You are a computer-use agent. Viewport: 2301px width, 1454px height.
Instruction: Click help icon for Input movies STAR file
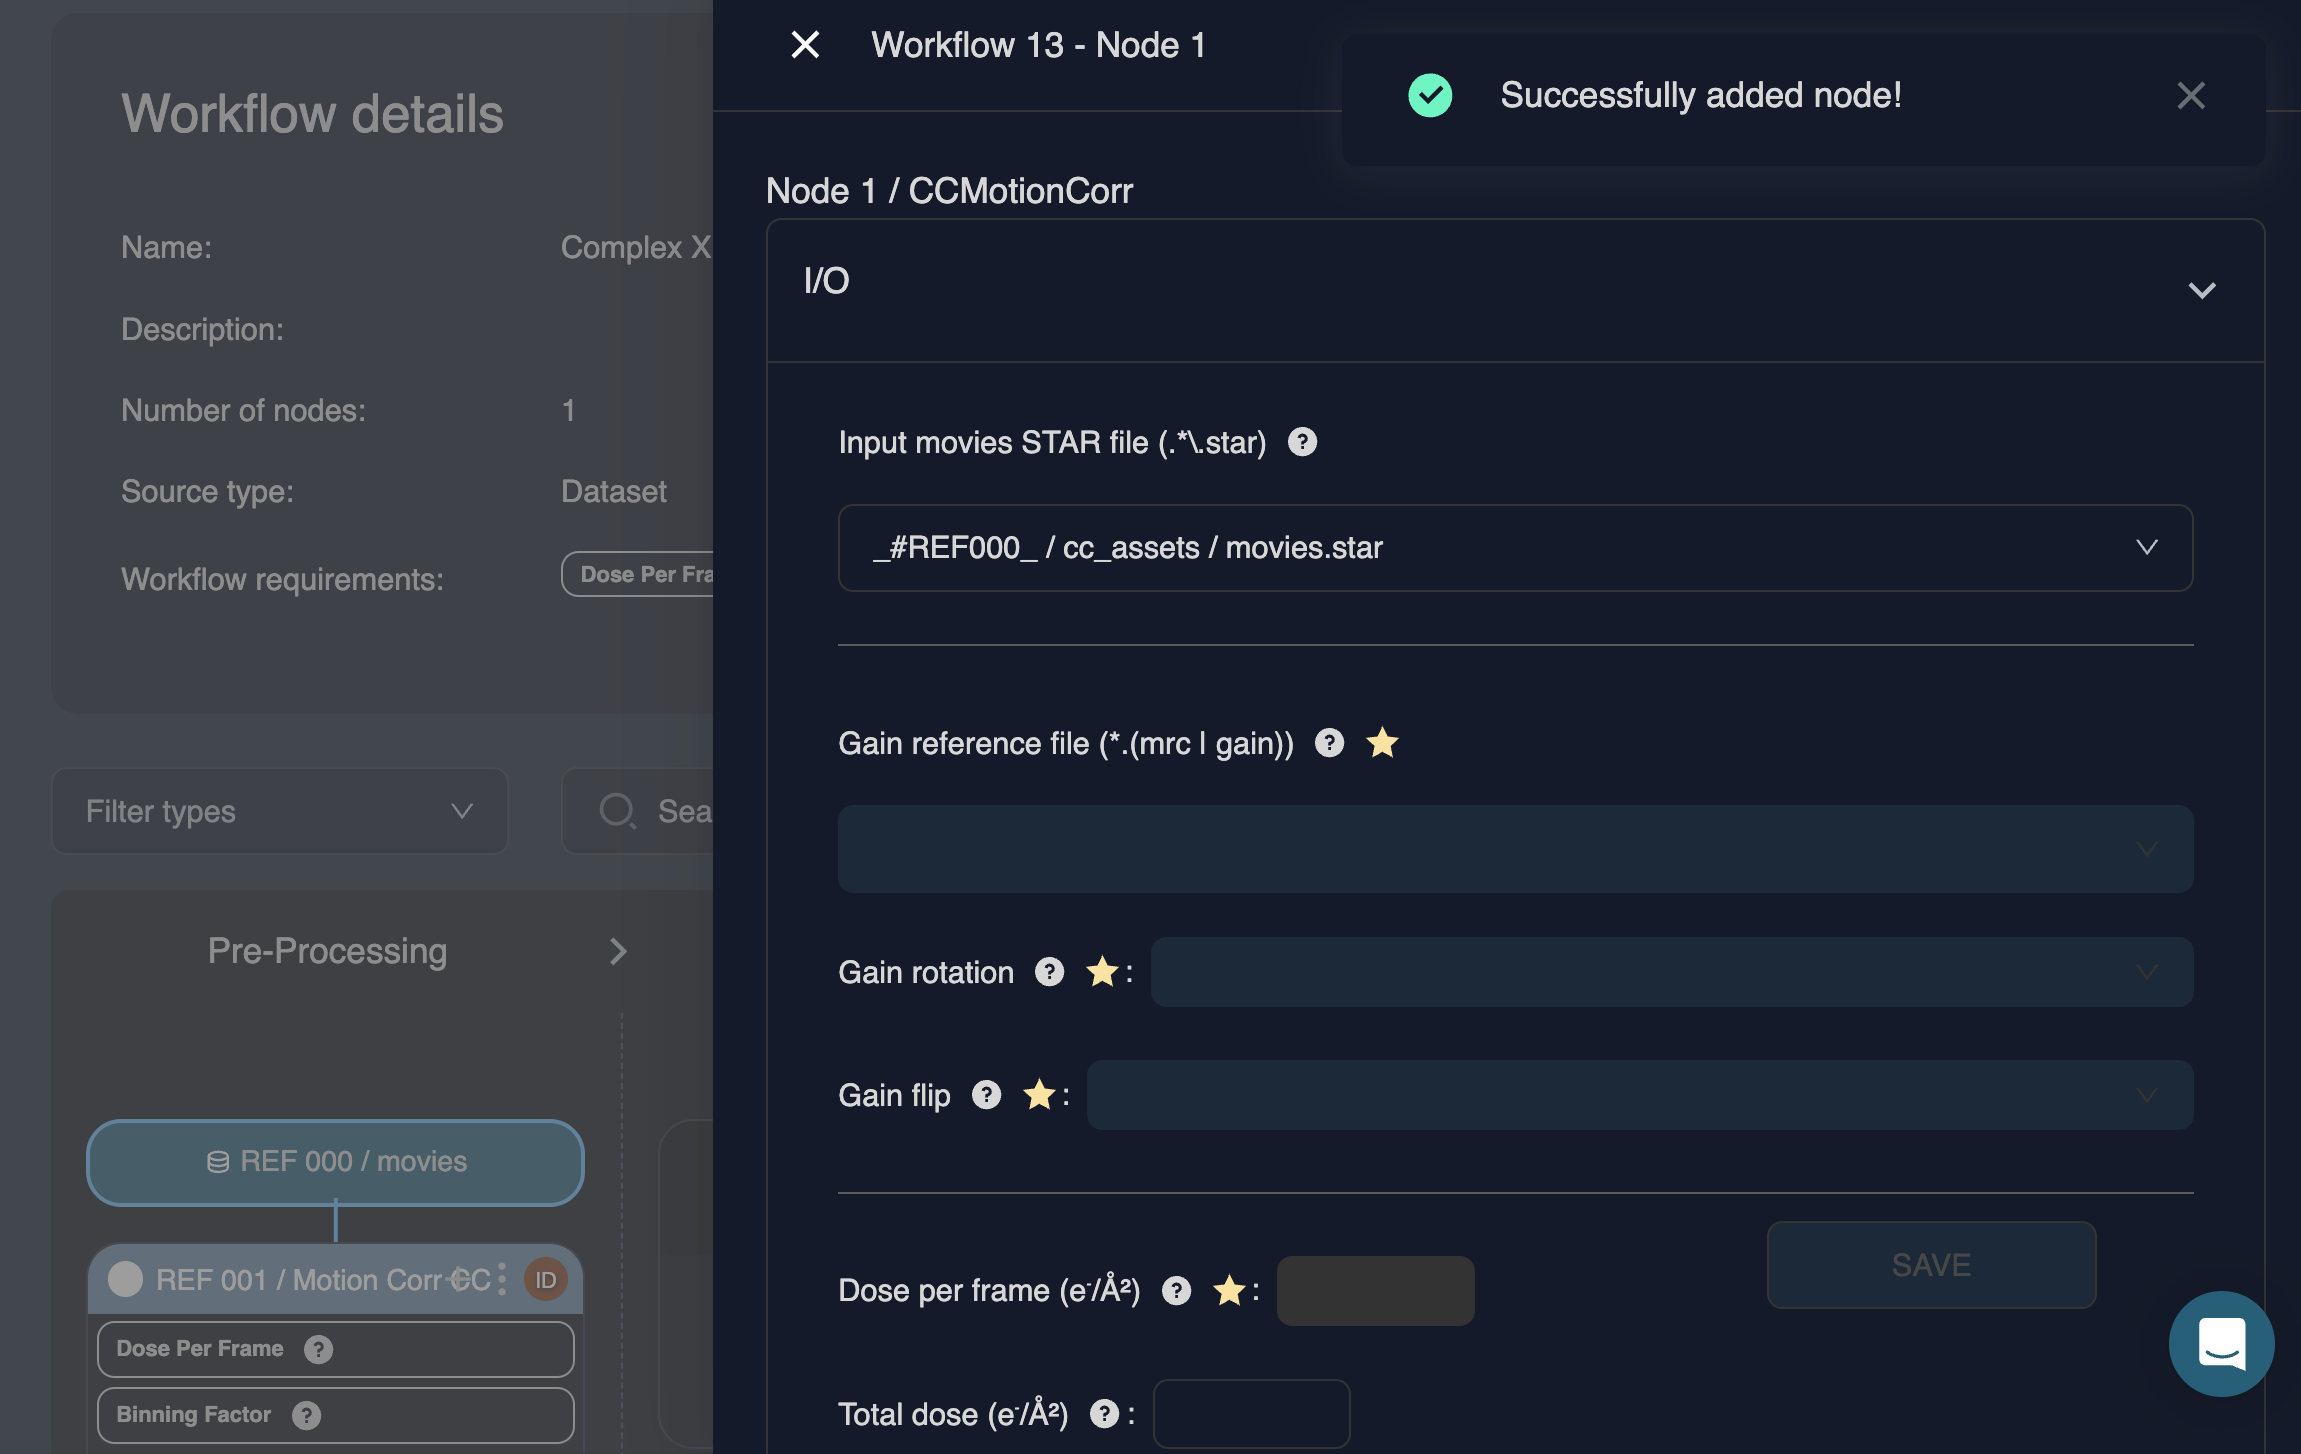click(x=1302, y=442)
